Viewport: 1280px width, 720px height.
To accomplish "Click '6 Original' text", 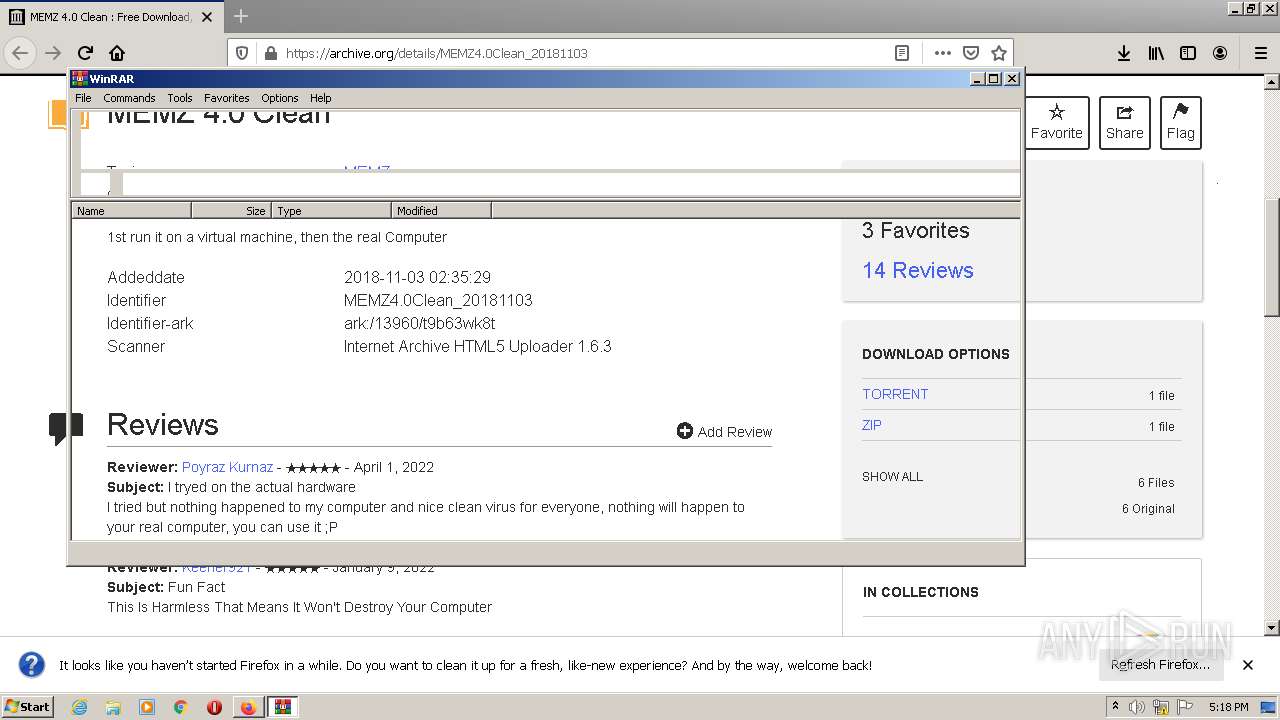I will [1148, 509].
